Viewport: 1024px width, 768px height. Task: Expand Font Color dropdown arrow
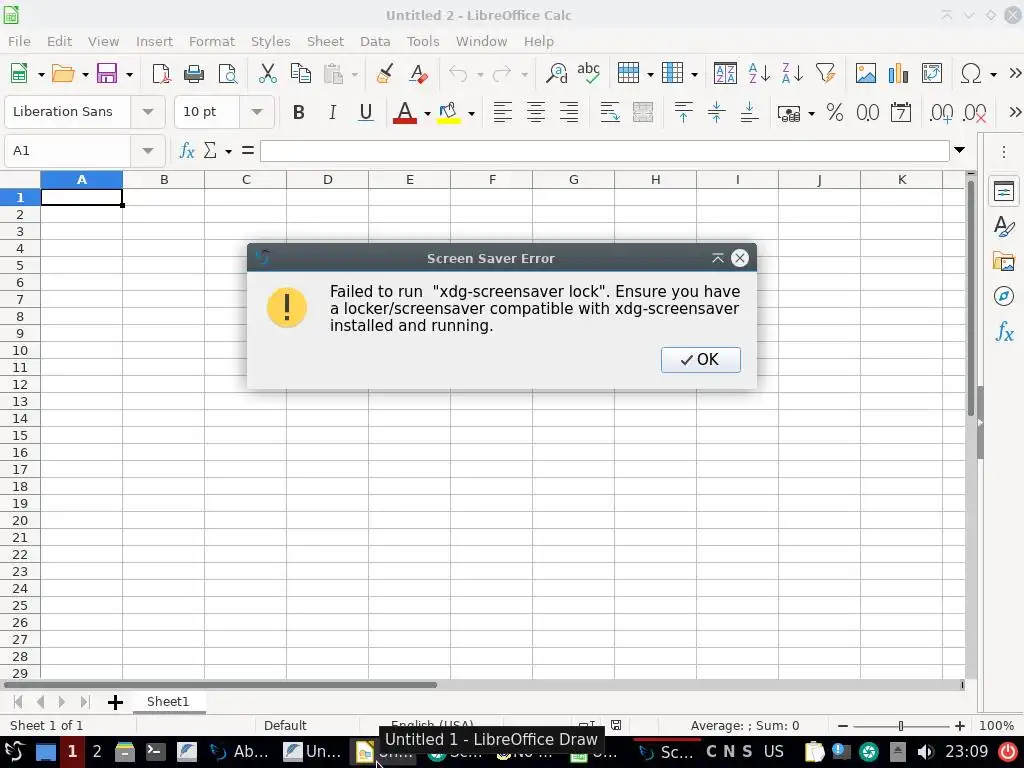pos(427,114)
